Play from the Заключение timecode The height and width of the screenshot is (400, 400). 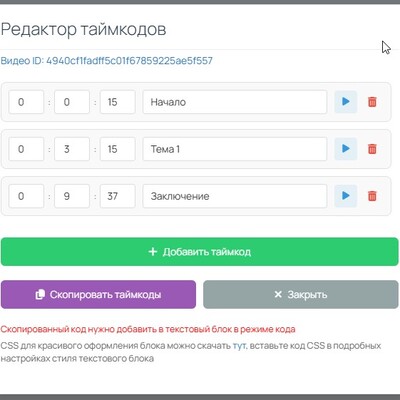click(x=346, y=196)
